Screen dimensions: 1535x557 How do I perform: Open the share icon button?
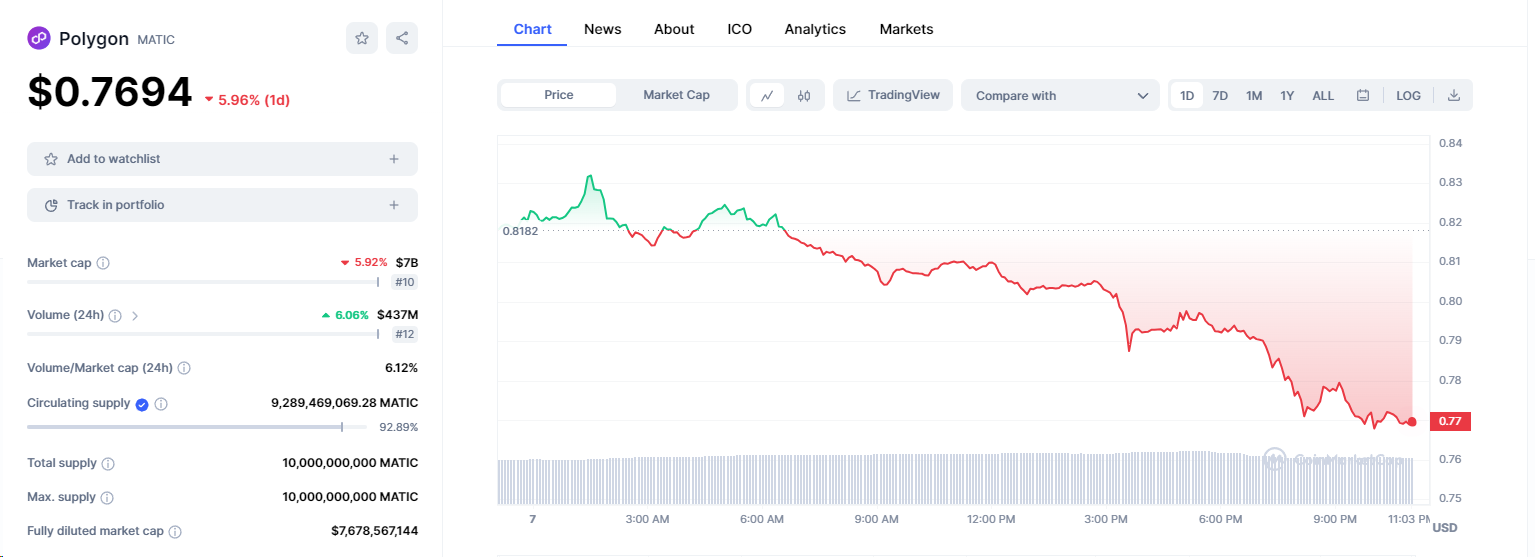(402, 38)
